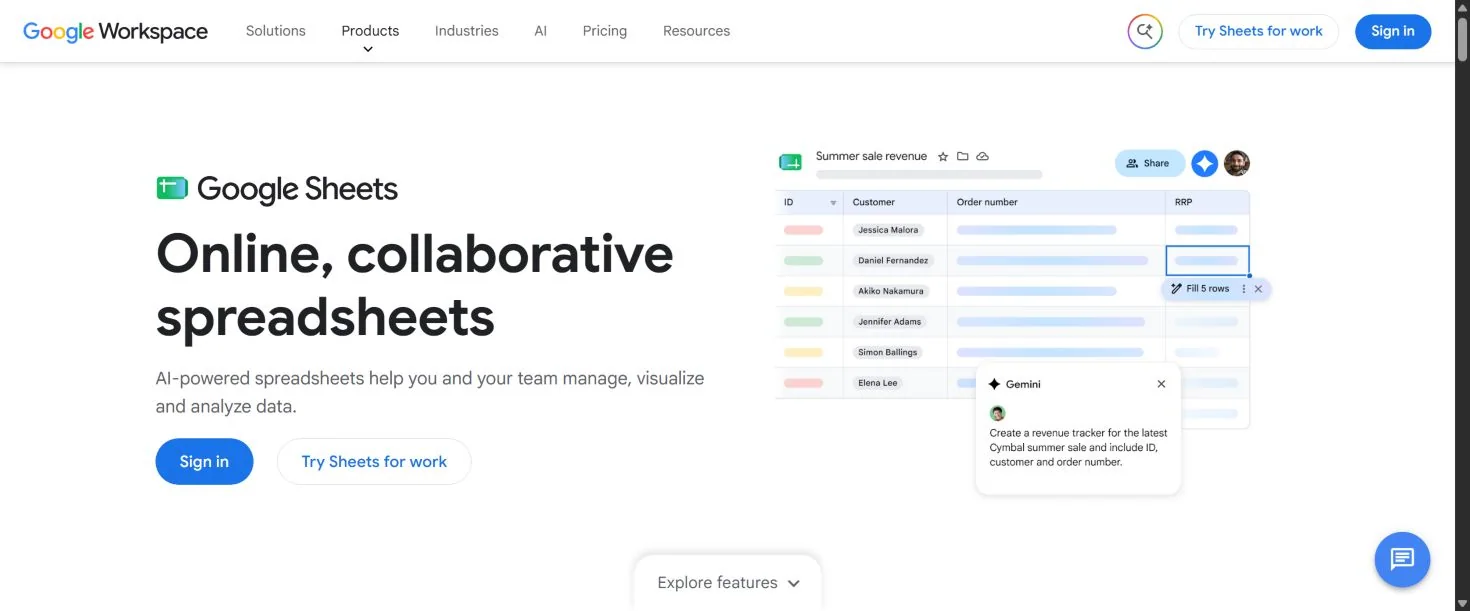Click the Sheets file icon in preview
Viewport: 1470px width, 611px height.
pos(790,162)
